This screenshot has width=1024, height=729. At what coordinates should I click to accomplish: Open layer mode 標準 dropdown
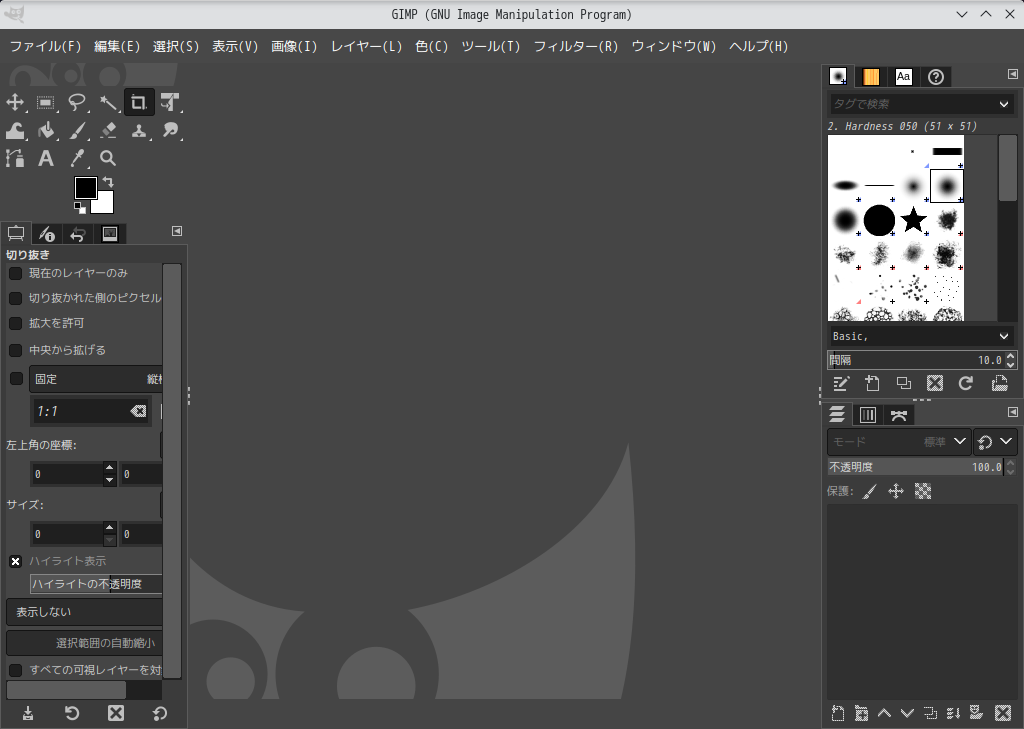(899, 442)
